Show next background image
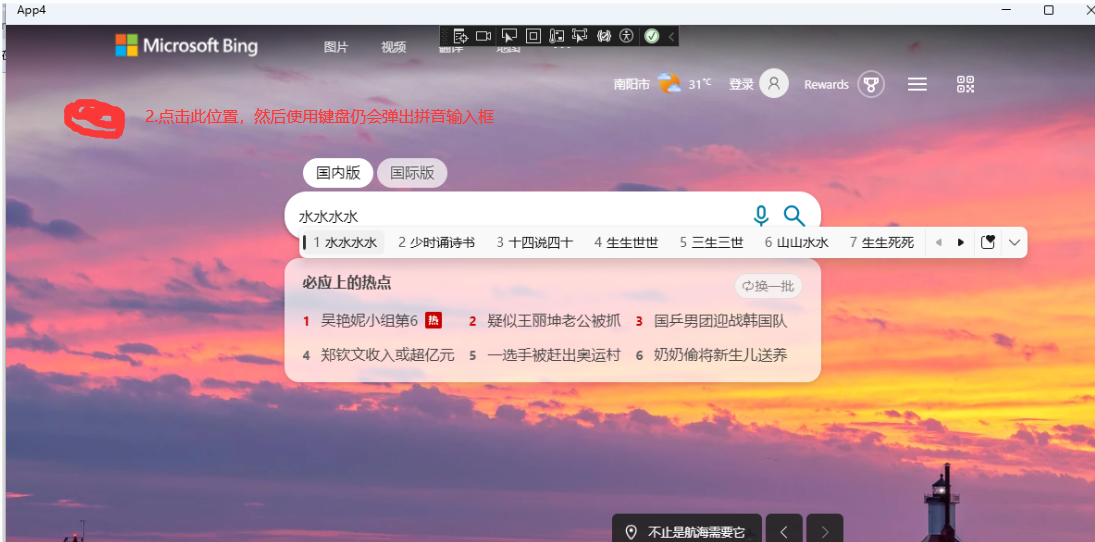Screen dimensions: 1095x542 pyautogui.click(x=825, y=531)
